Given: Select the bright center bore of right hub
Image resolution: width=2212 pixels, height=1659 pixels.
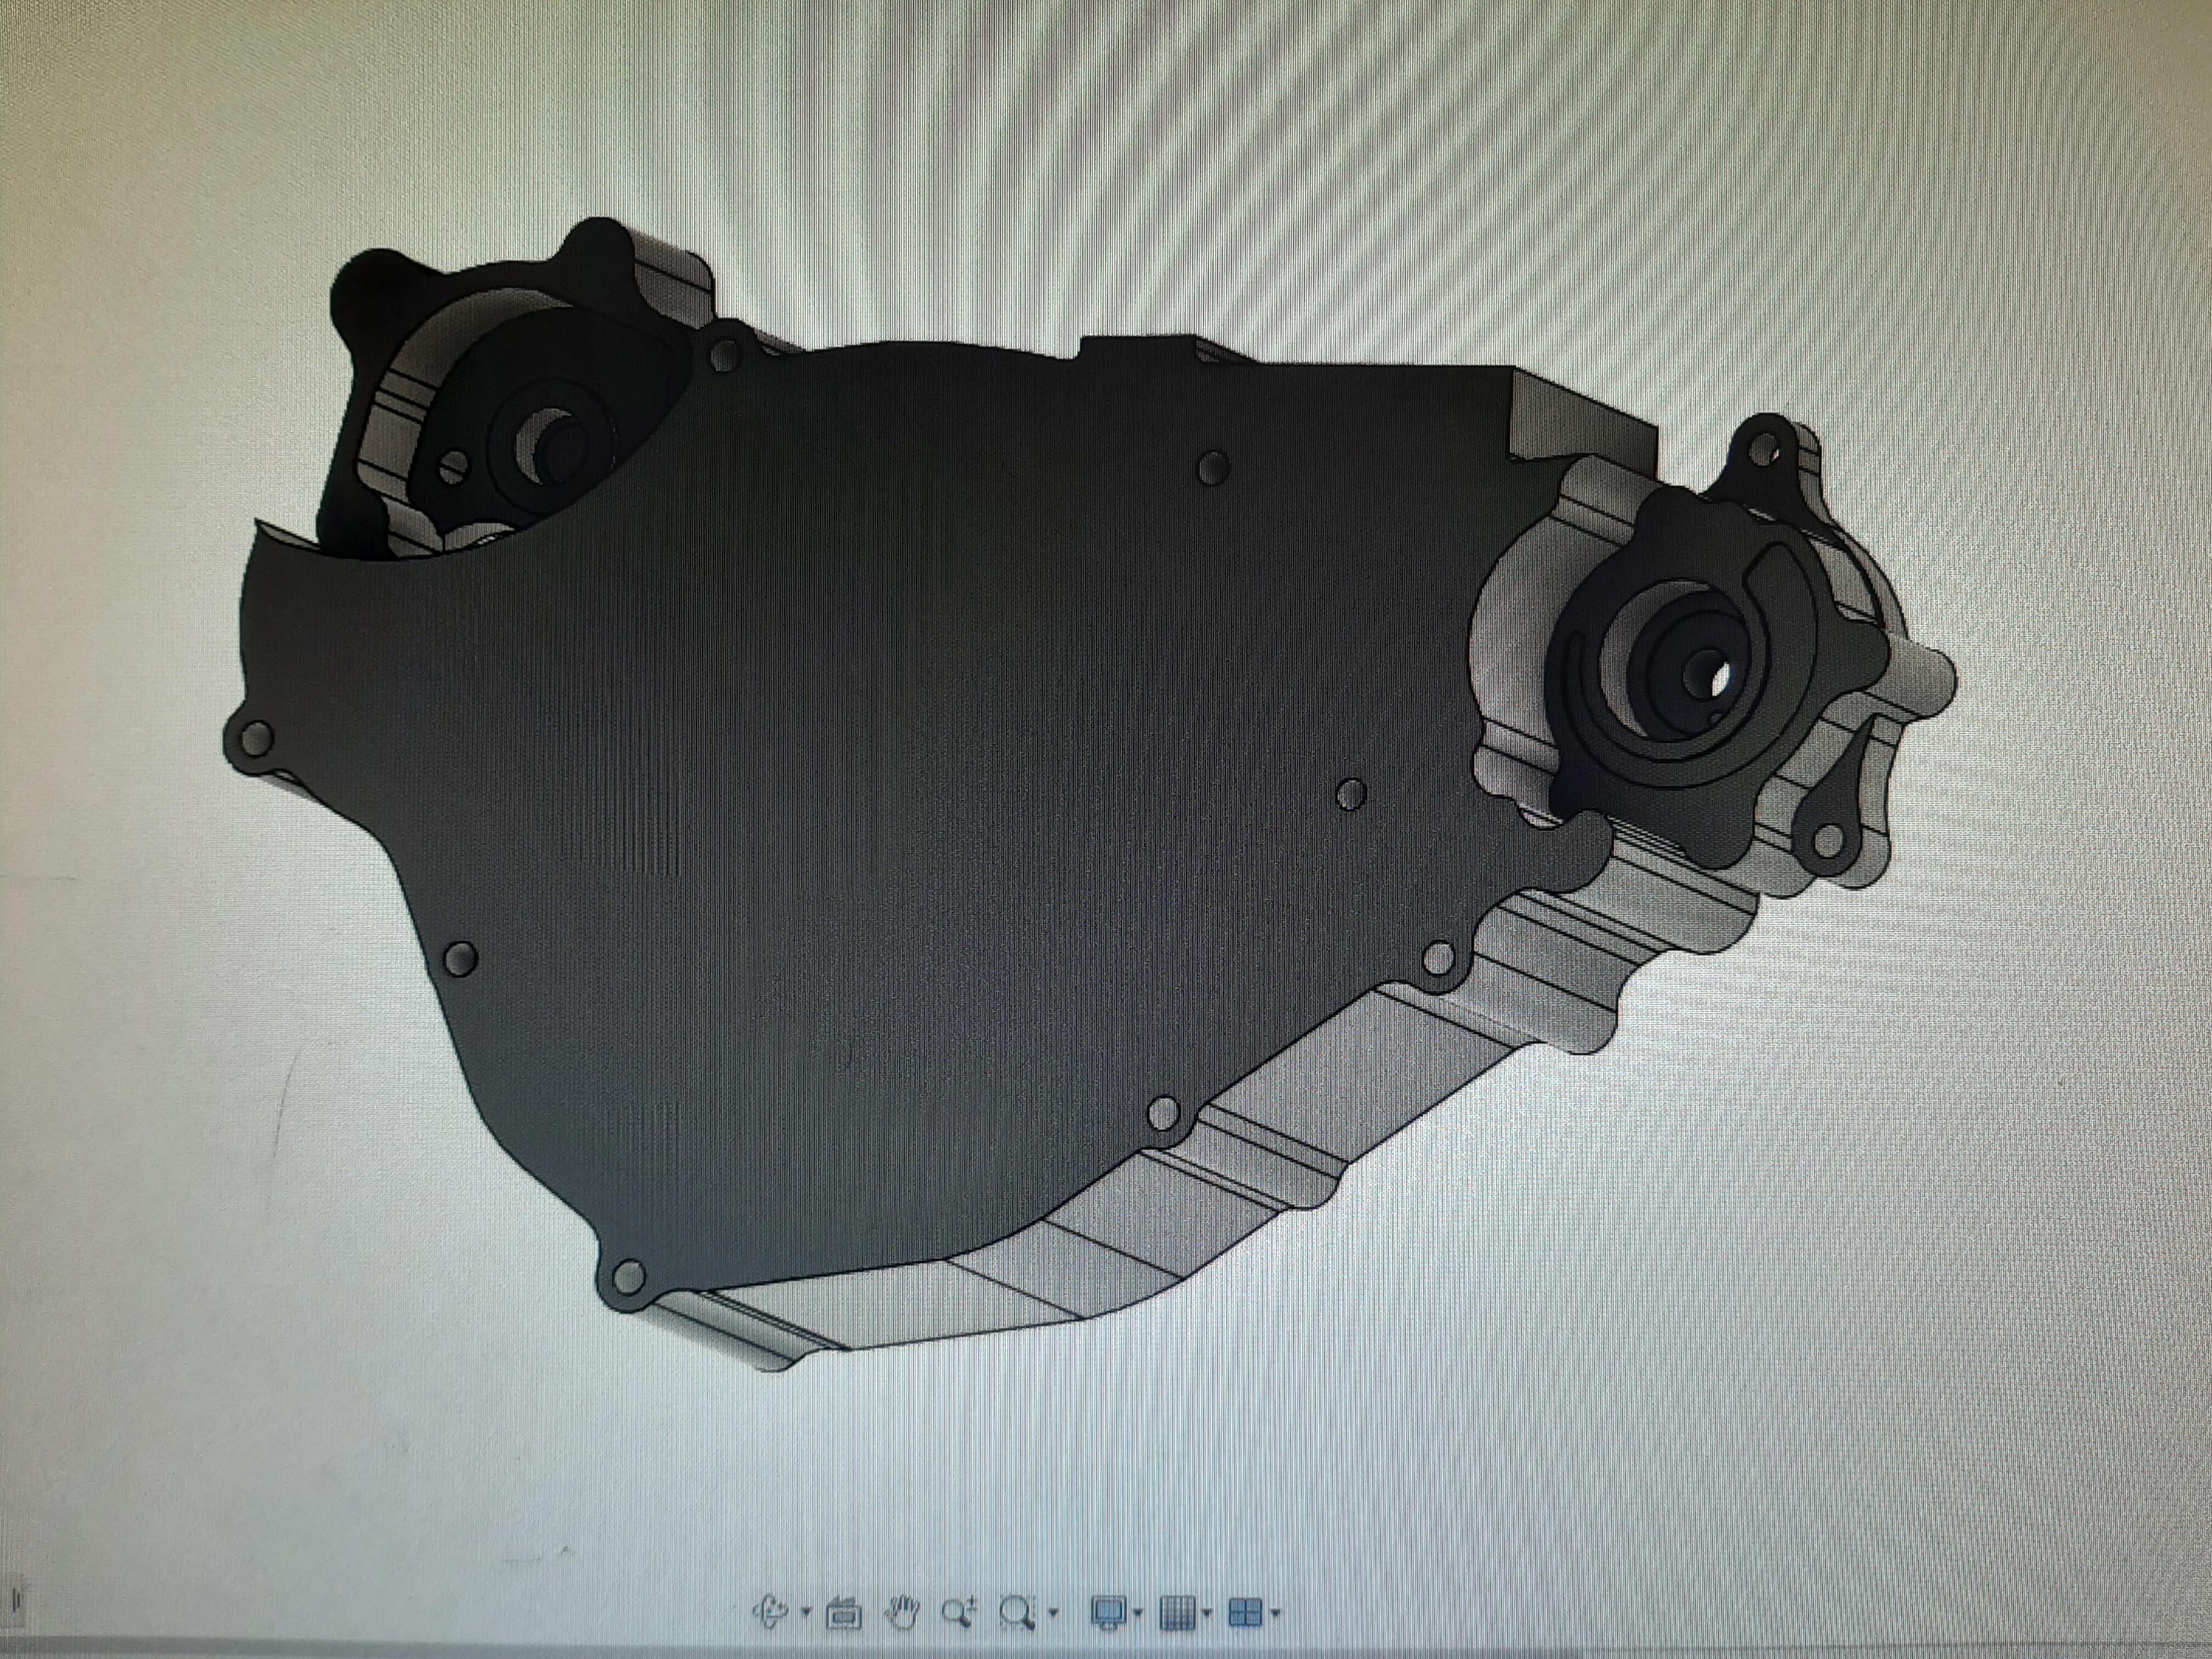Looking at the screenshot, I should pyautogui.click(x=1719, y=680).
